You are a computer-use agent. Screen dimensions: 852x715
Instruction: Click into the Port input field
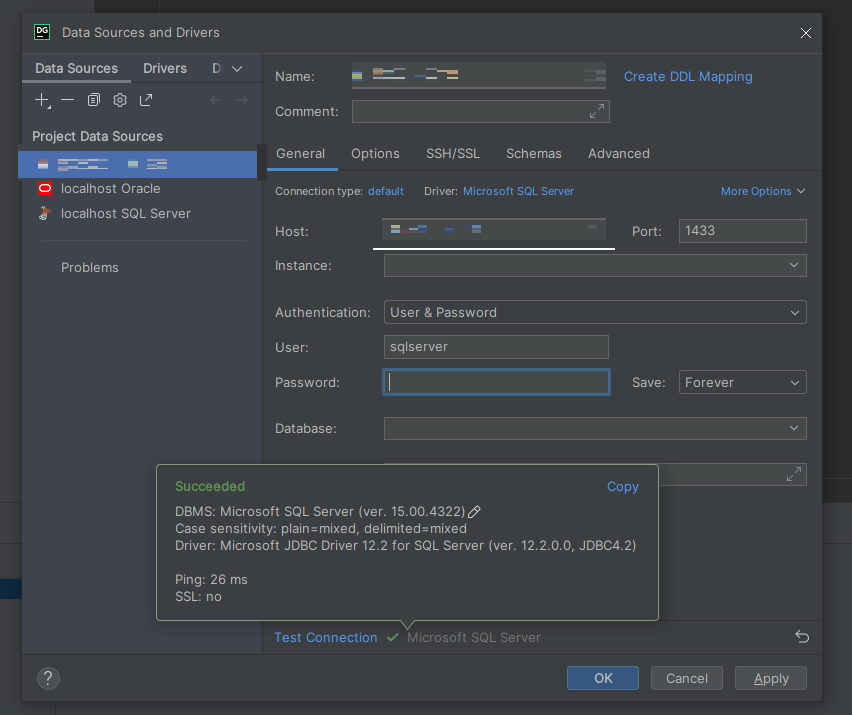742,231
